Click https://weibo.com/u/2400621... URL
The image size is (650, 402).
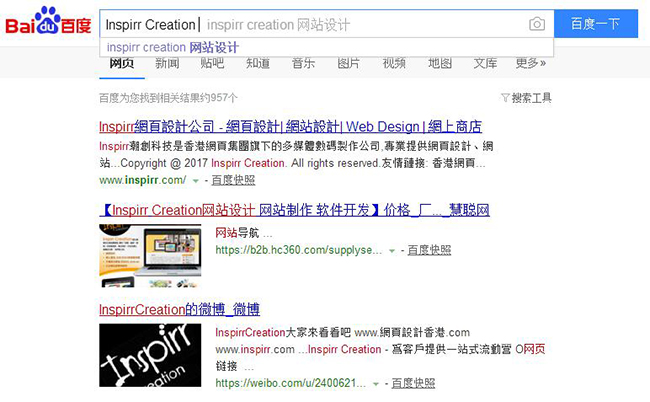tap(290, 383)
